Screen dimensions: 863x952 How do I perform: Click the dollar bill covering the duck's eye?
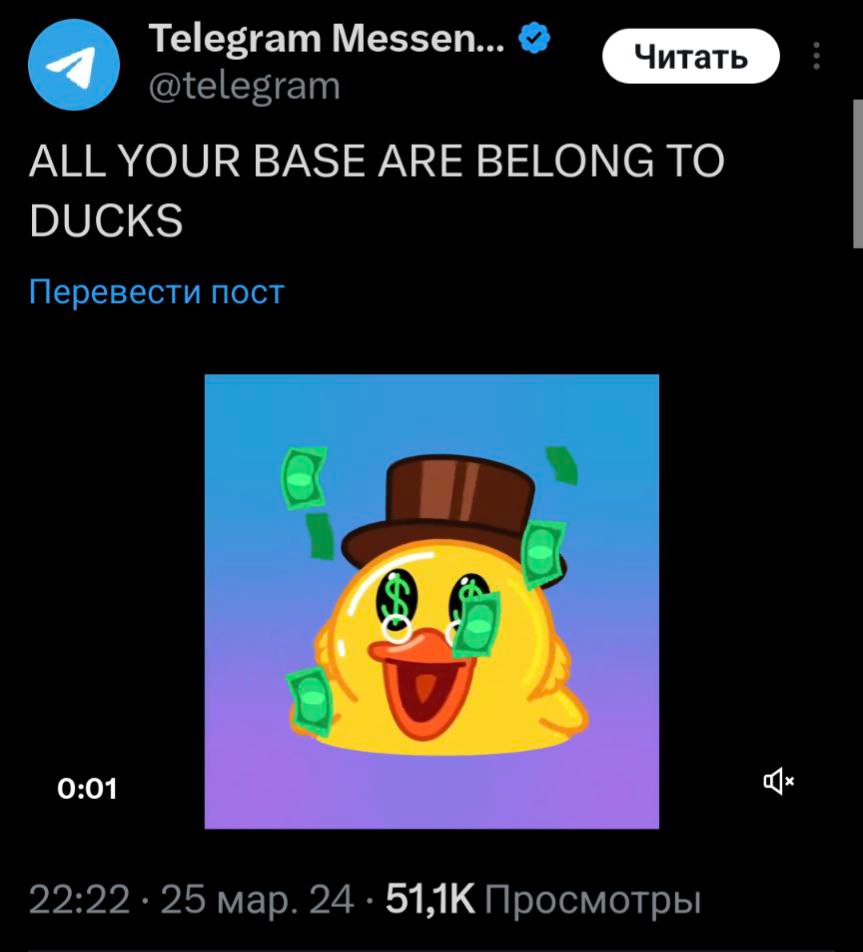478,624
